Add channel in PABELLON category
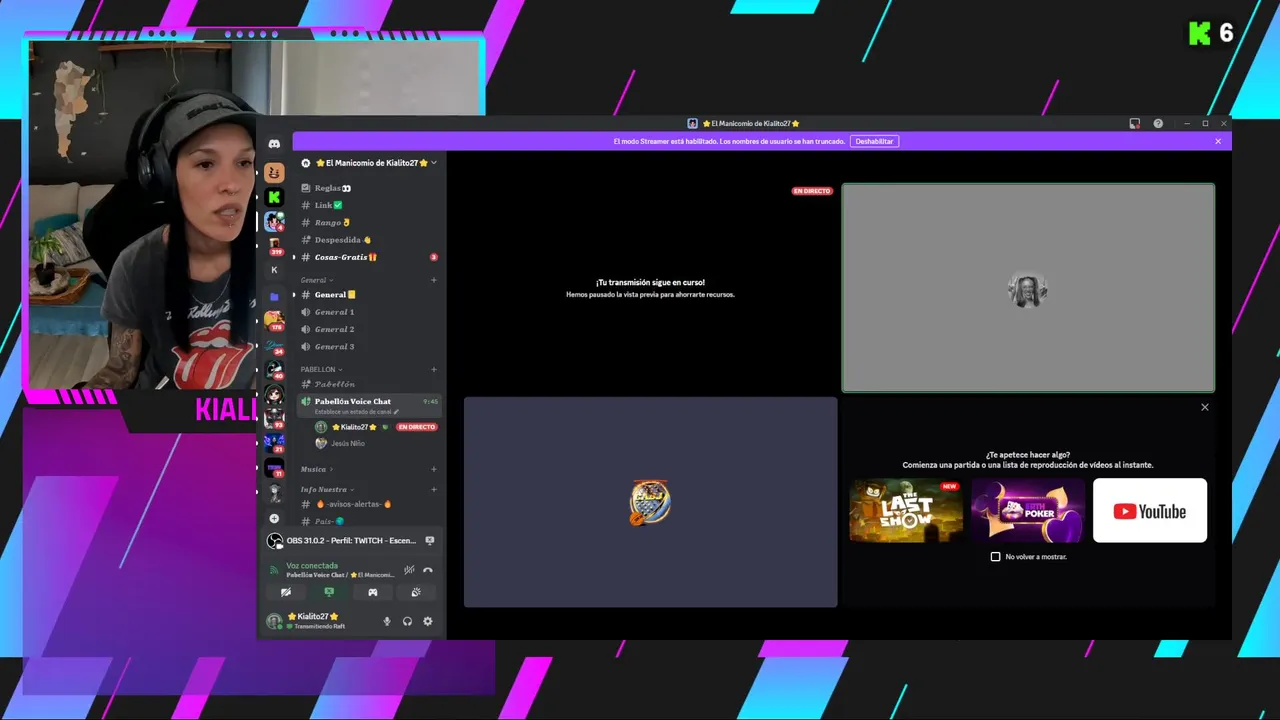Screen dimensions: 1280x720 [x=433, y=369]
